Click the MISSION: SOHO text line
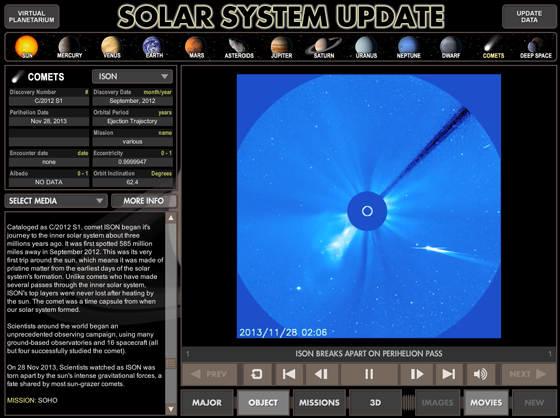The height and width of the screenshot is (418, 560). click(x=32, y=400)
